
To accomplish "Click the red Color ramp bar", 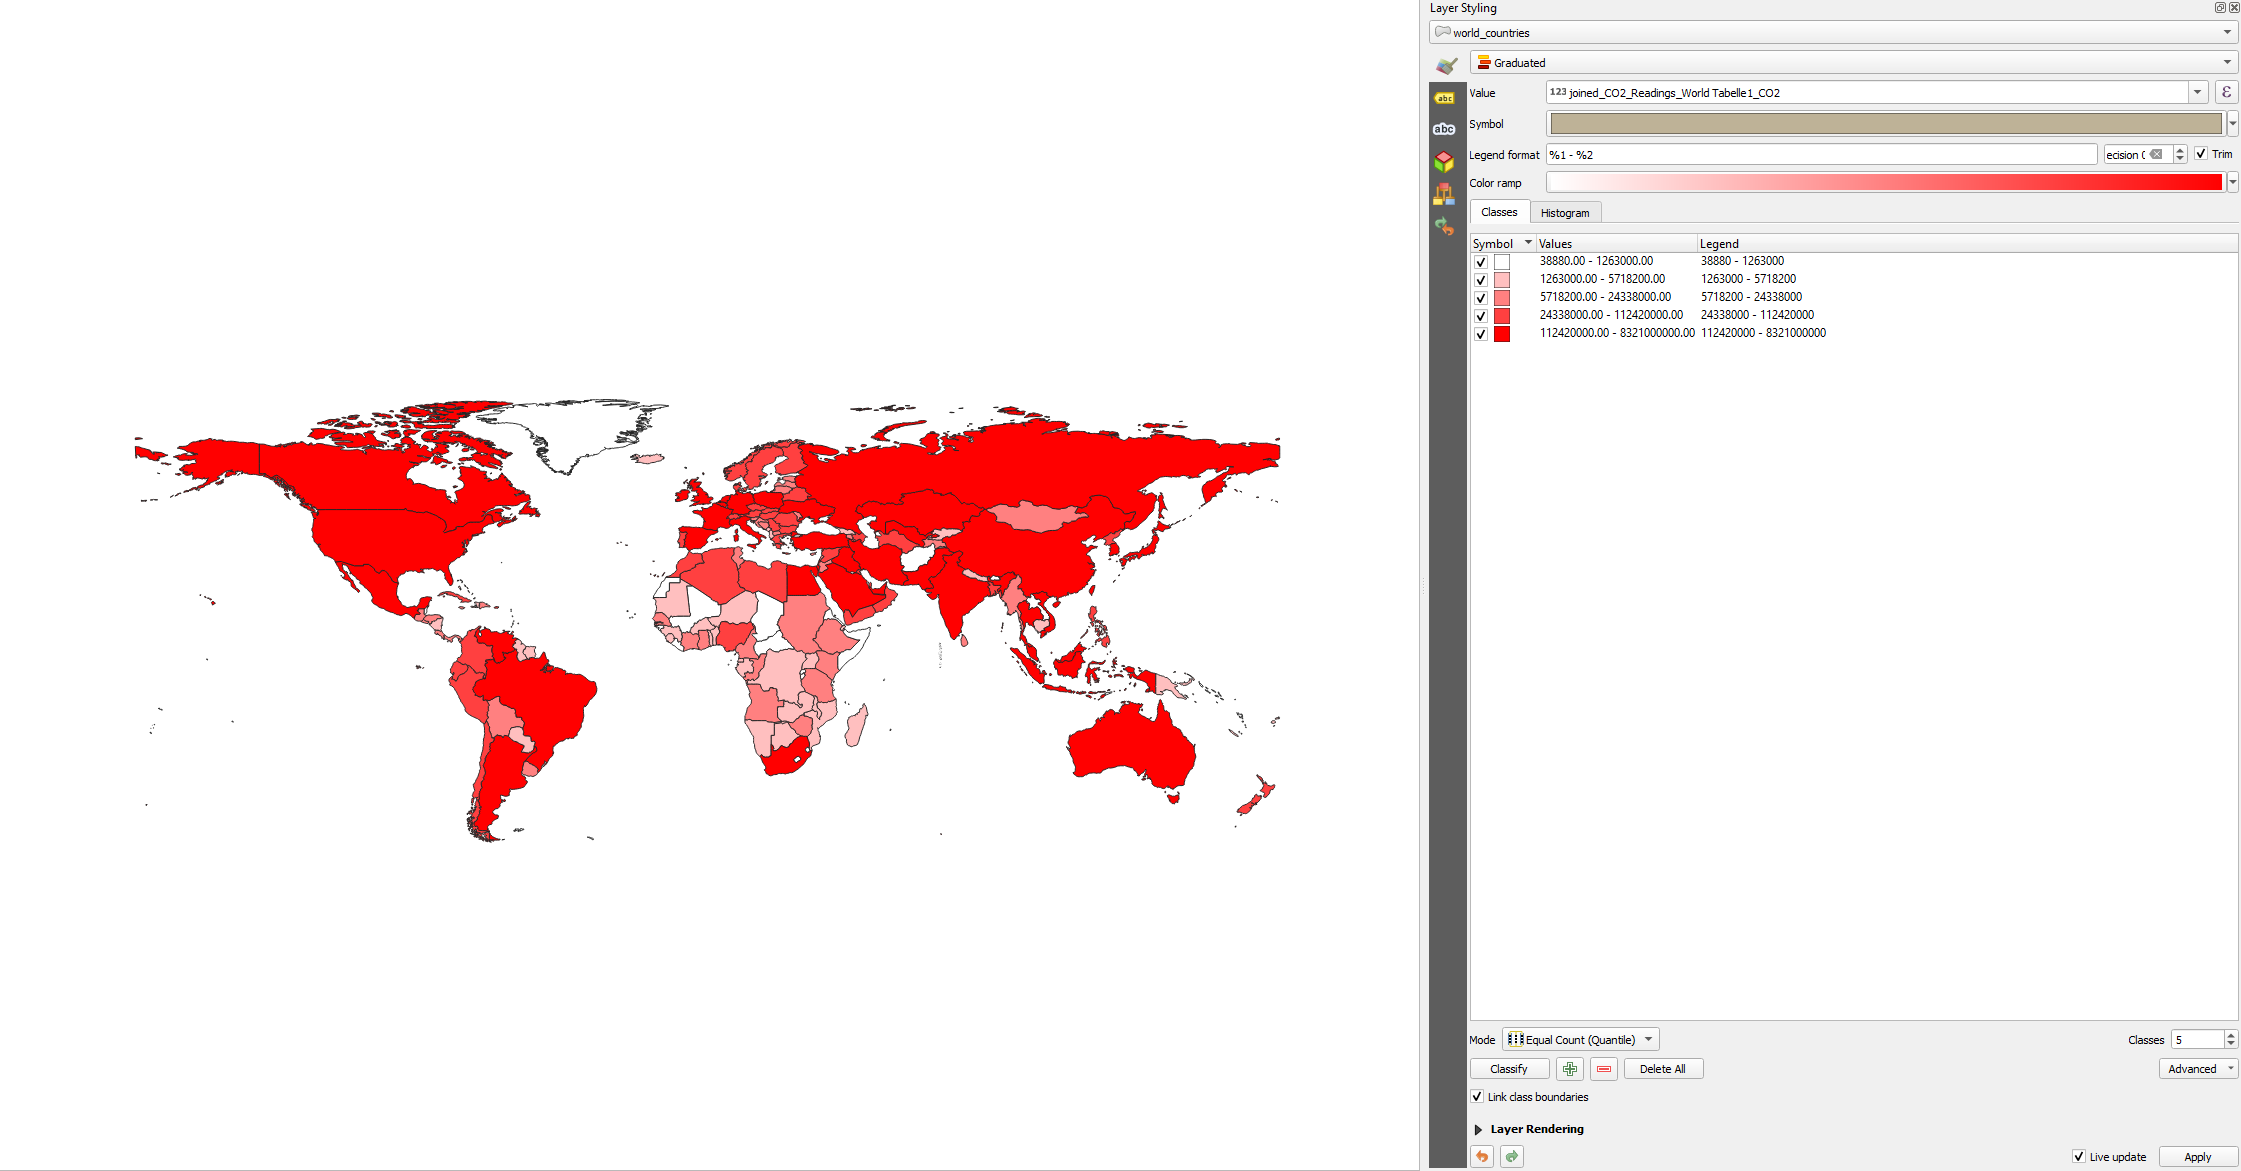I will (1884, 183).
